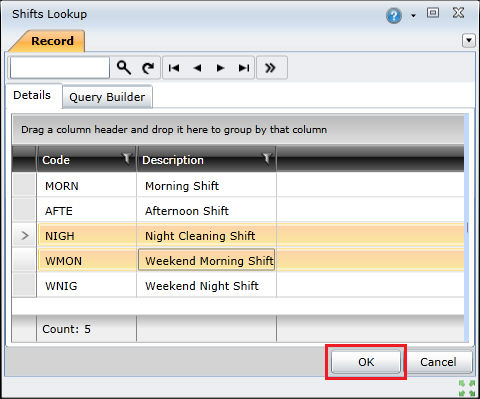This screenshot has width=480, height=399.
Task: Click the row selector for WNIG row
Action: tap(24, 285)
